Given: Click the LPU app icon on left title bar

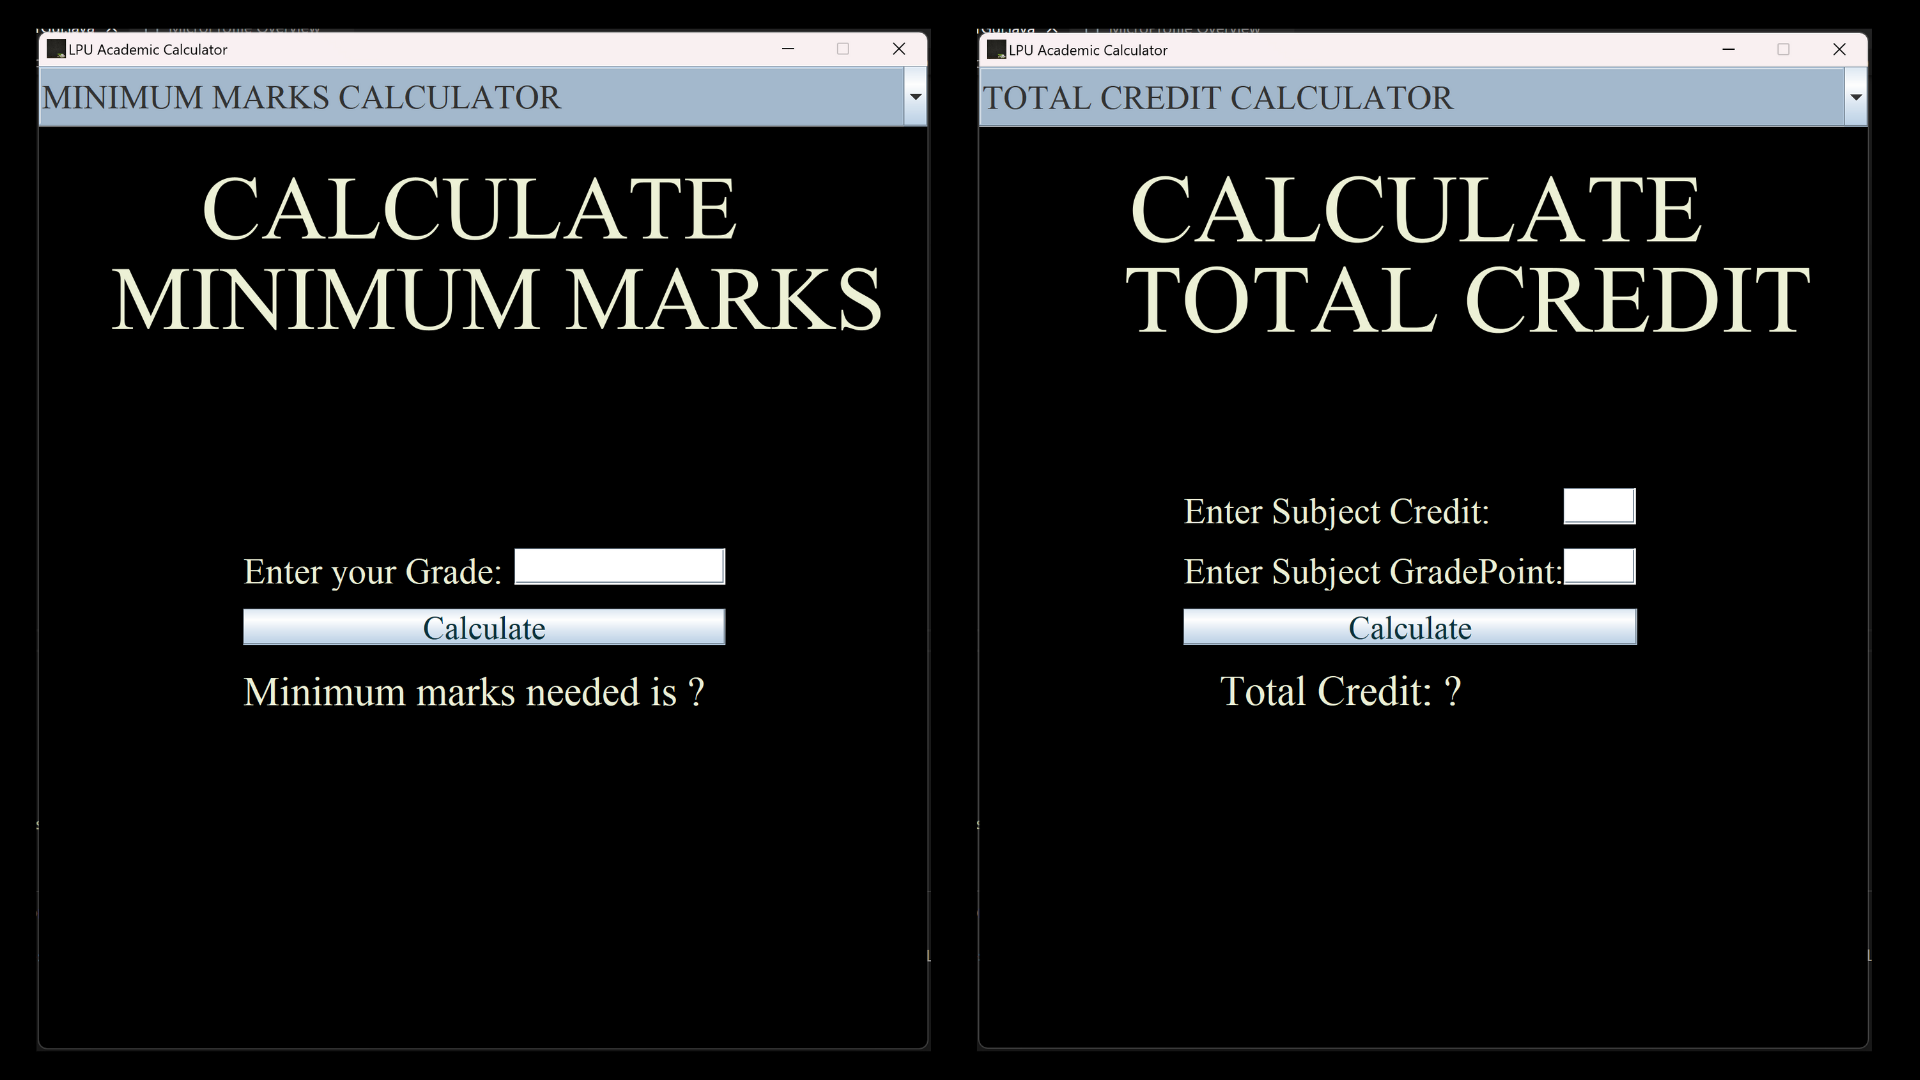Looking at the screenshot, I should pyautogui.click(x=56, y=49).
